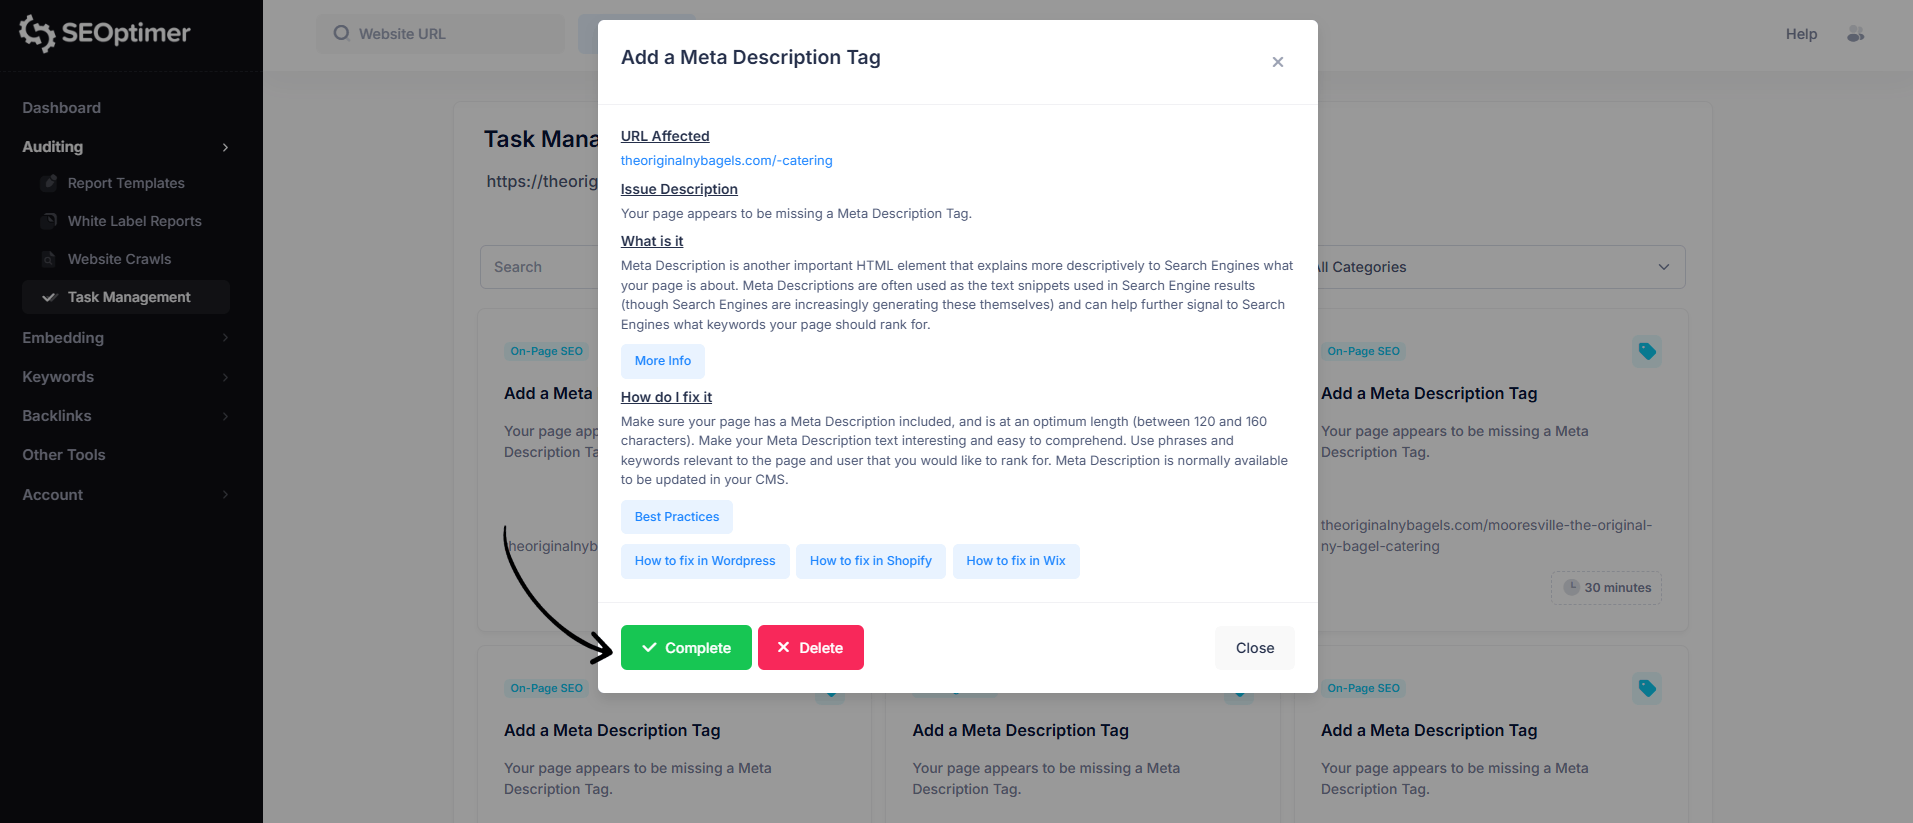
Task: Click the tag icon on top-right task card
Action: pos(1647,351)
